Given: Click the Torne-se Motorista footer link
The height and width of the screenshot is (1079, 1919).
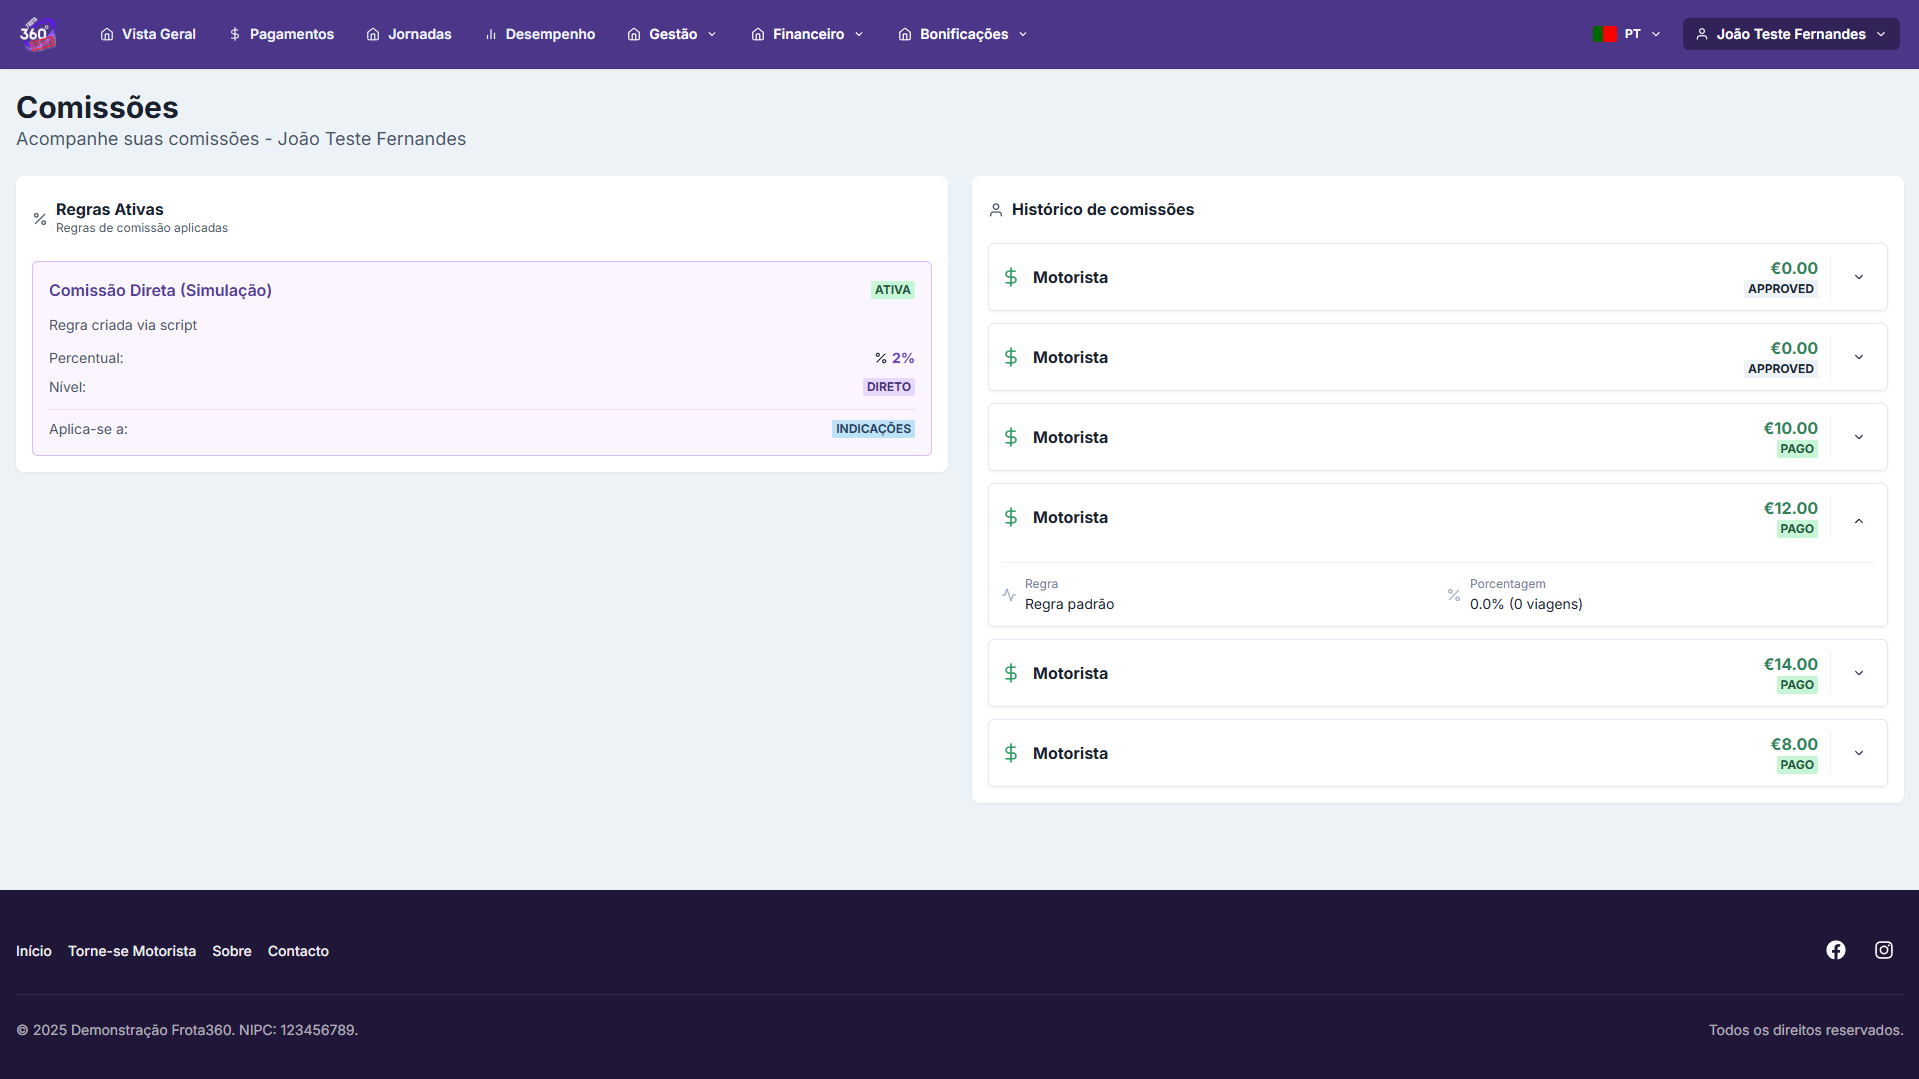Looking at the screenshot, I should 132,951.
